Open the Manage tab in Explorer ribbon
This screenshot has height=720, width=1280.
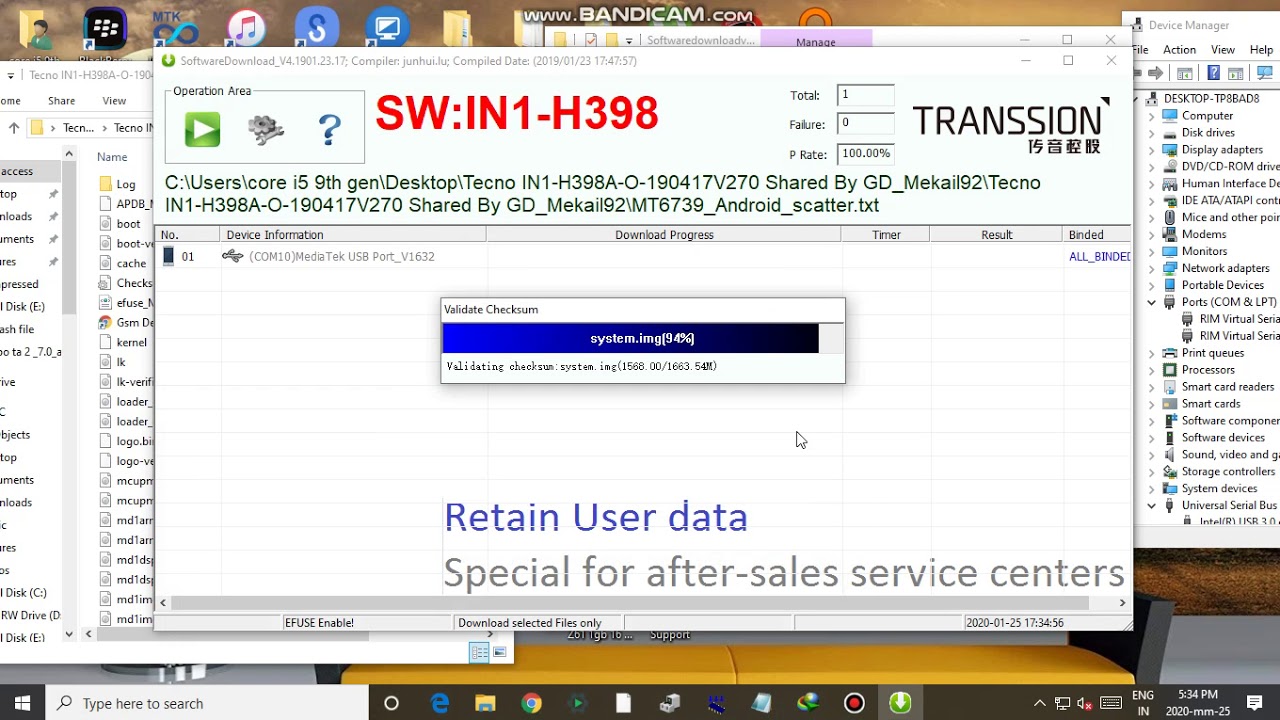[x=816, y=42]
